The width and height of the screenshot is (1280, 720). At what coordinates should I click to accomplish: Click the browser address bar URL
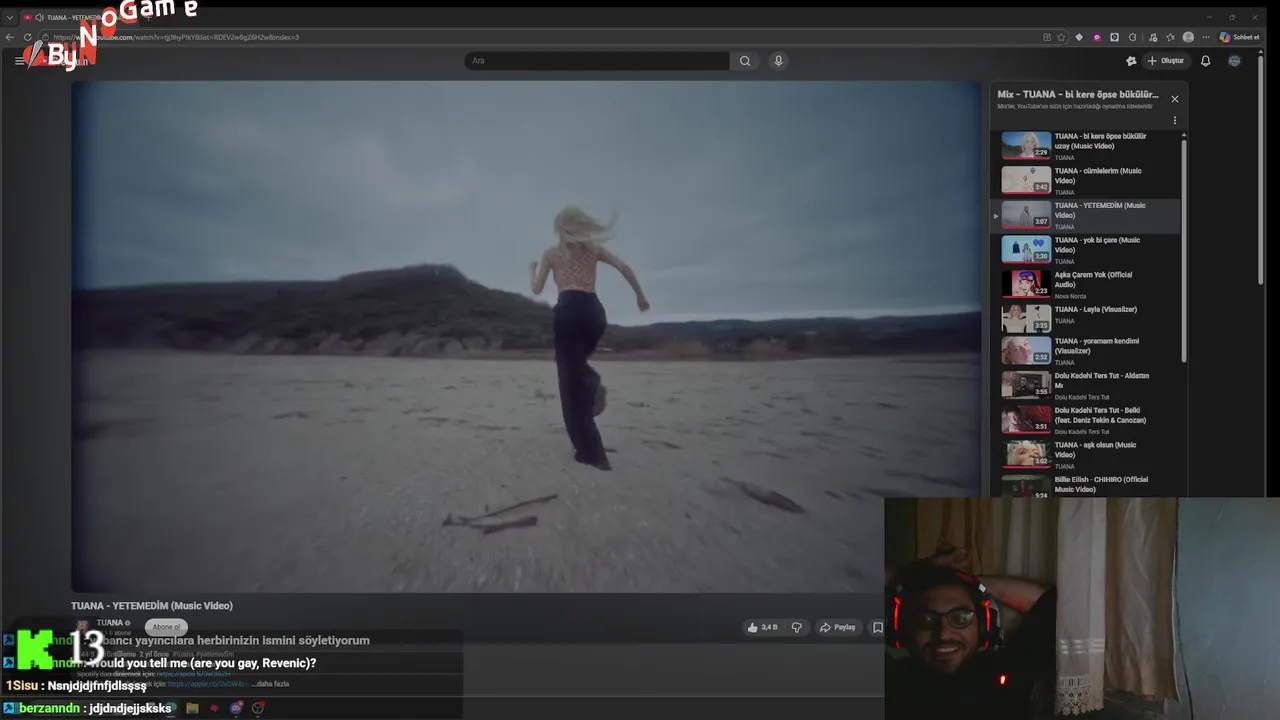click(175, 37)
